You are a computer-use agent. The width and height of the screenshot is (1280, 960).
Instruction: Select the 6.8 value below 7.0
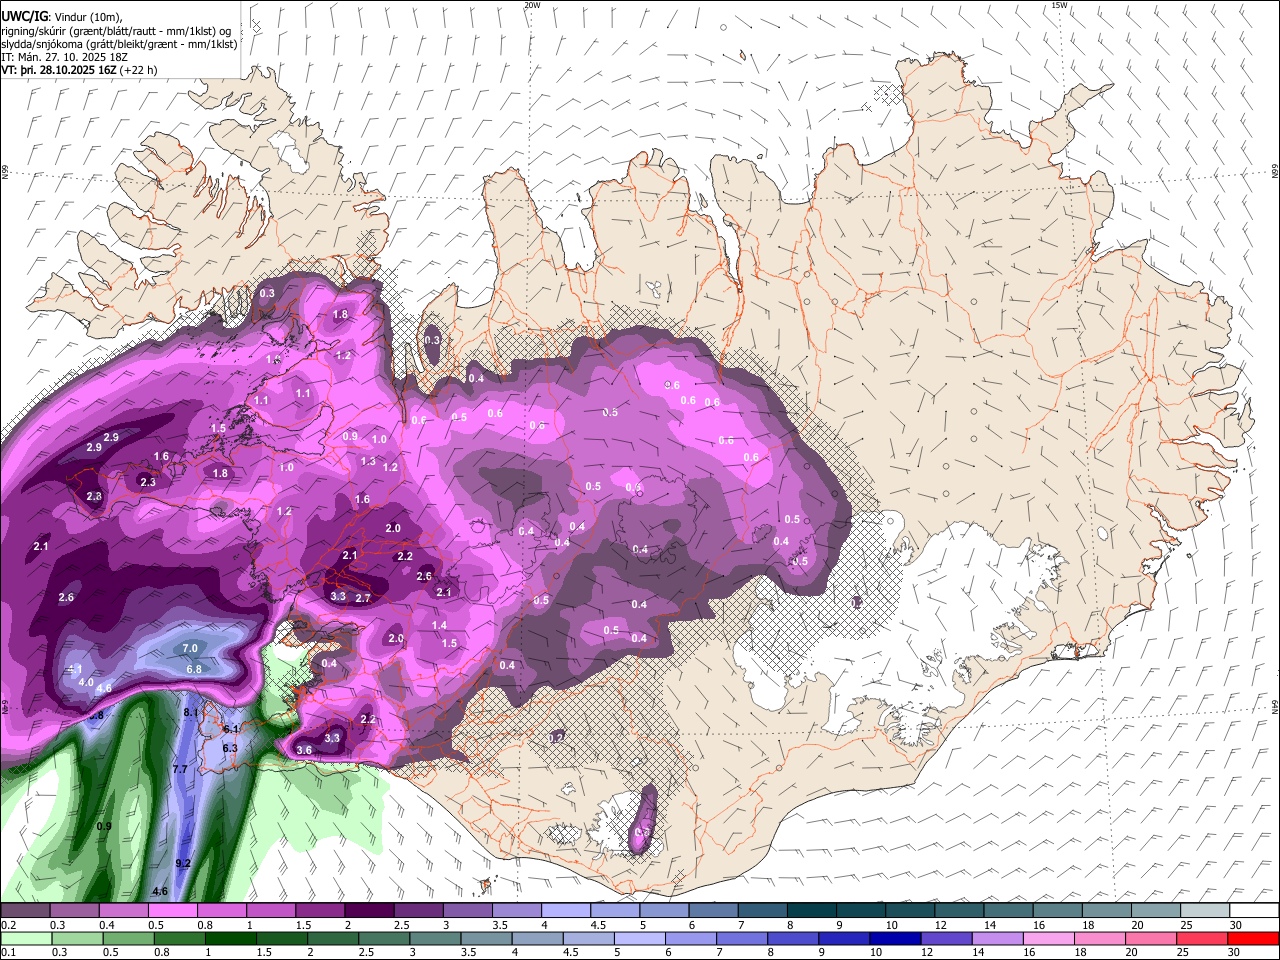(194, 669)
